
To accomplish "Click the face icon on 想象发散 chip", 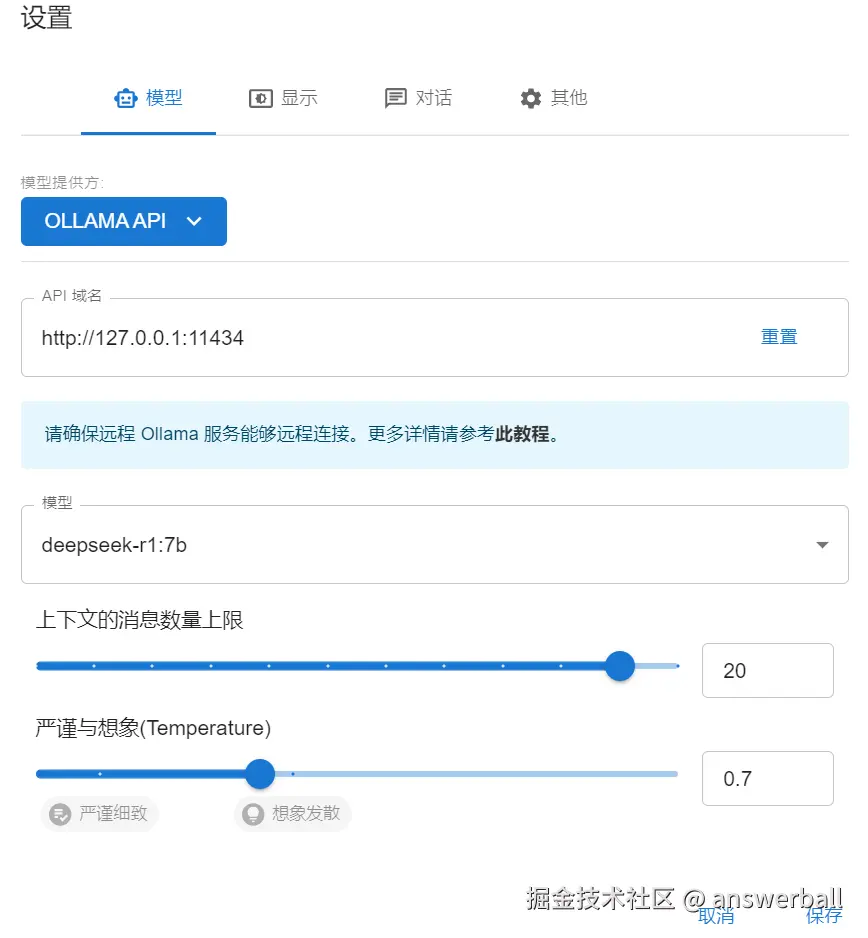I will pos(251,814).
